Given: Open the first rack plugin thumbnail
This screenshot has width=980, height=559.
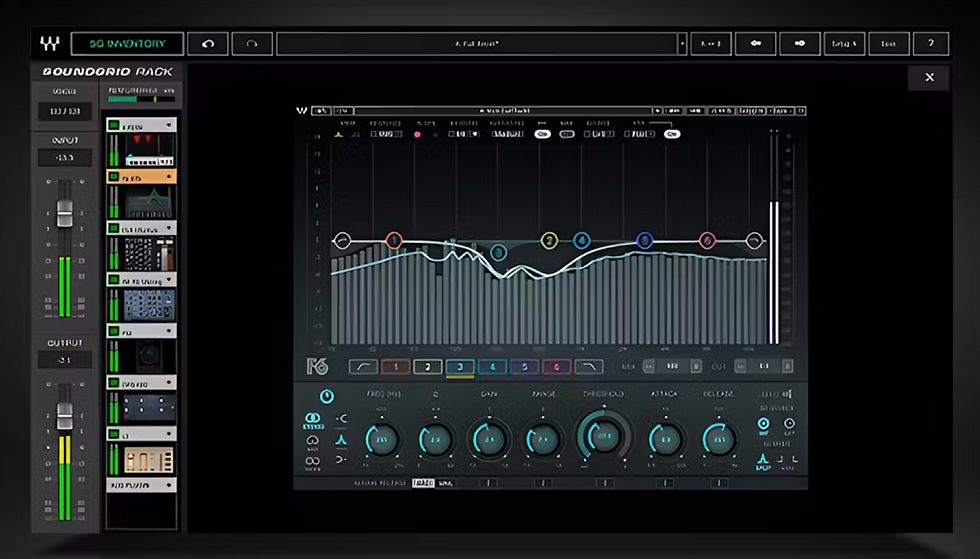Looking at the screenshot, I should click(x=149, y=150).
